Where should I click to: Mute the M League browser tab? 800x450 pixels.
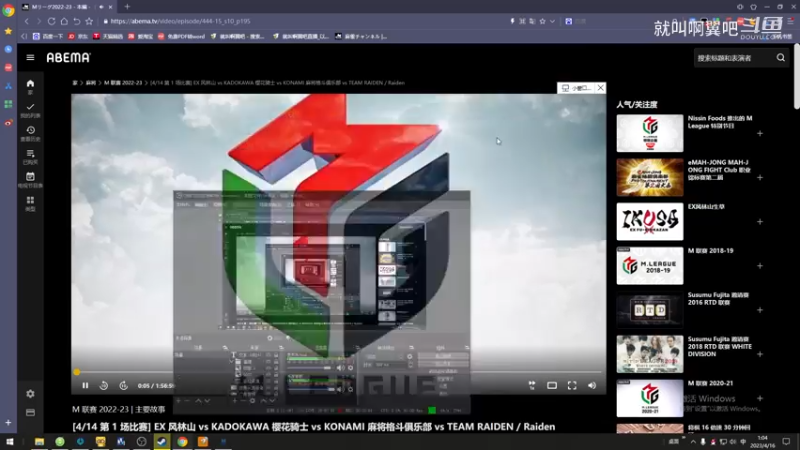tap(101, 7)
